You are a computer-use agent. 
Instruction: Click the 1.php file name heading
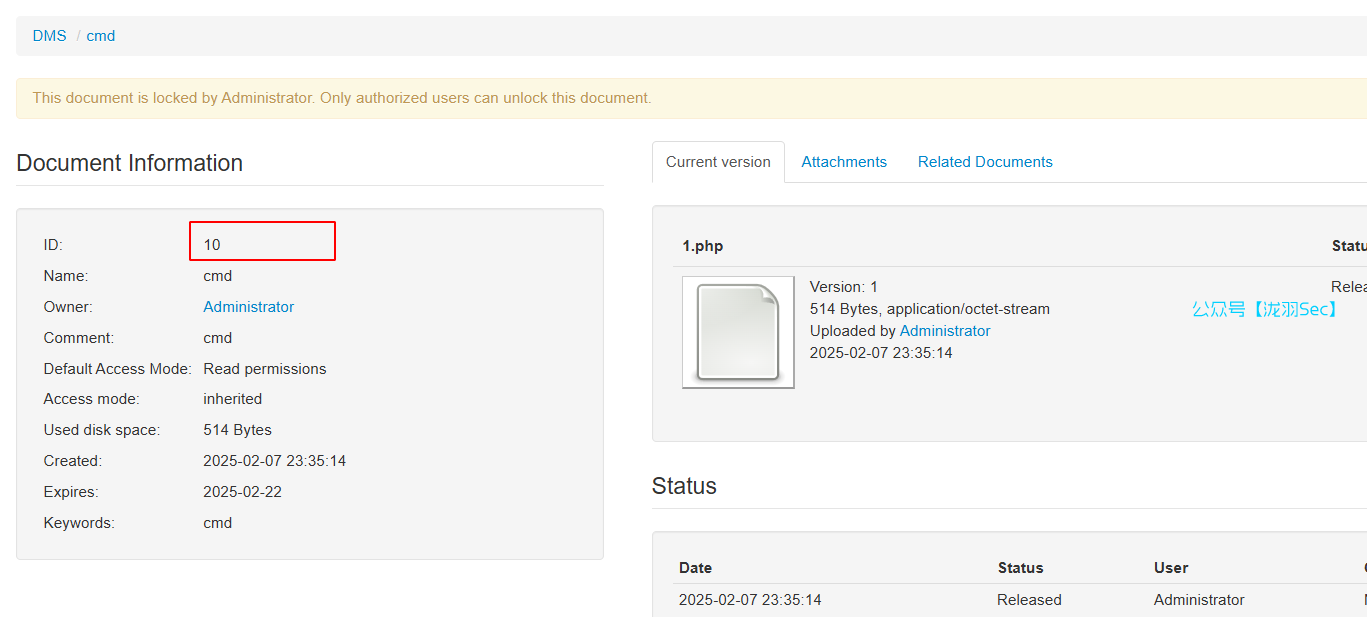[703, 246]
